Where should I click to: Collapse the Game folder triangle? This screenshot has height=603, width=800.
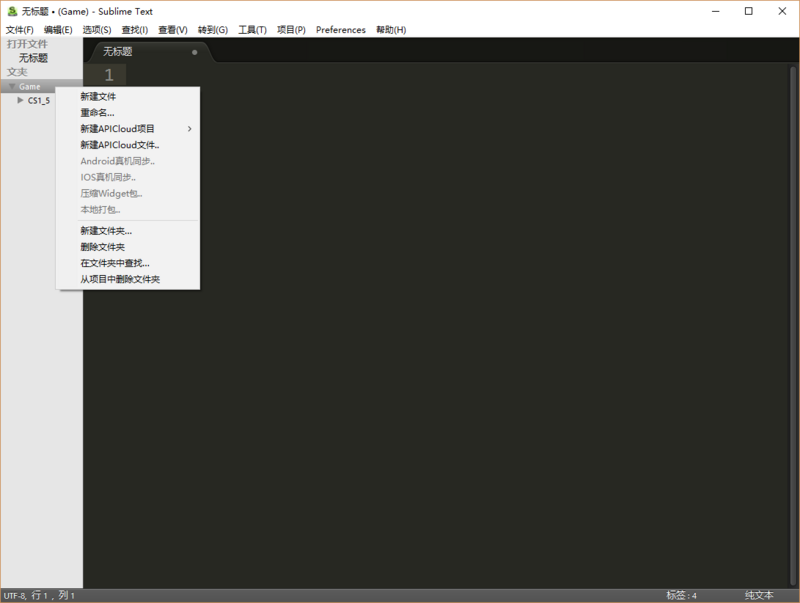pos(12,86)
